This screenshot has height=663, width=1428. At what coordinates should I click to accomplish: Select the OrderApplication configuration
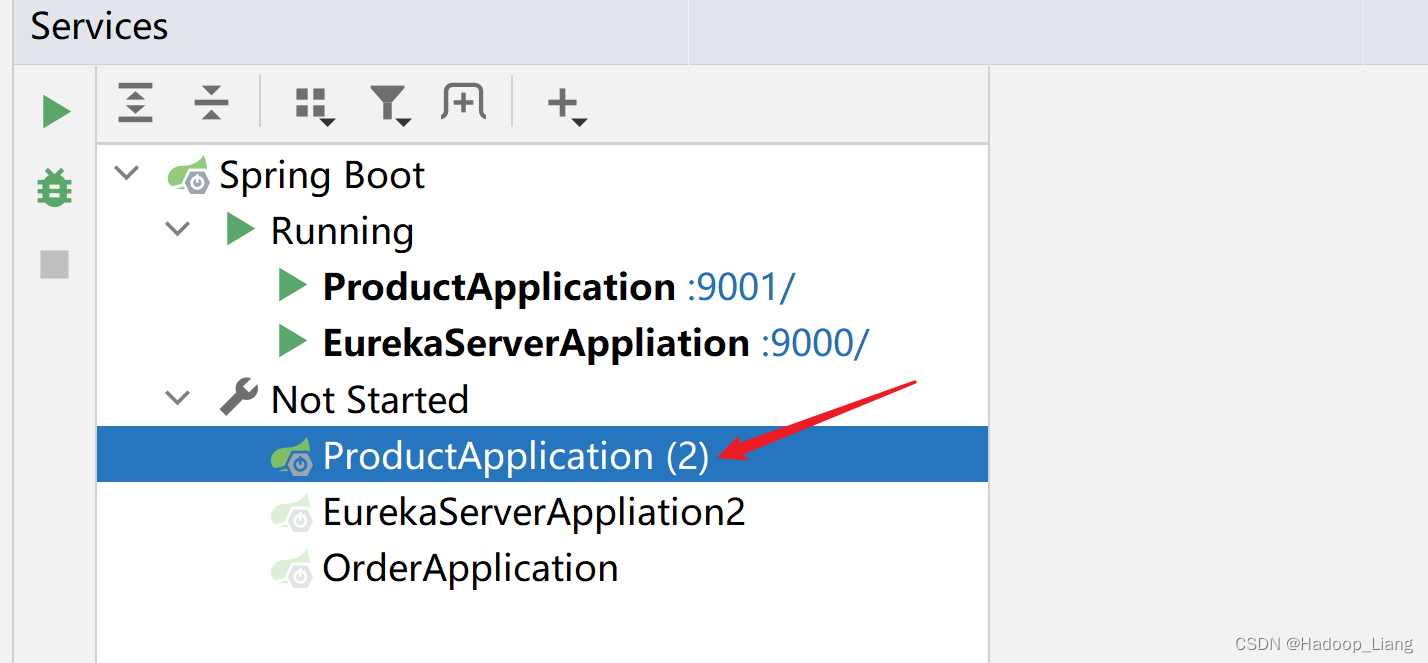click(x=470, y=568)
